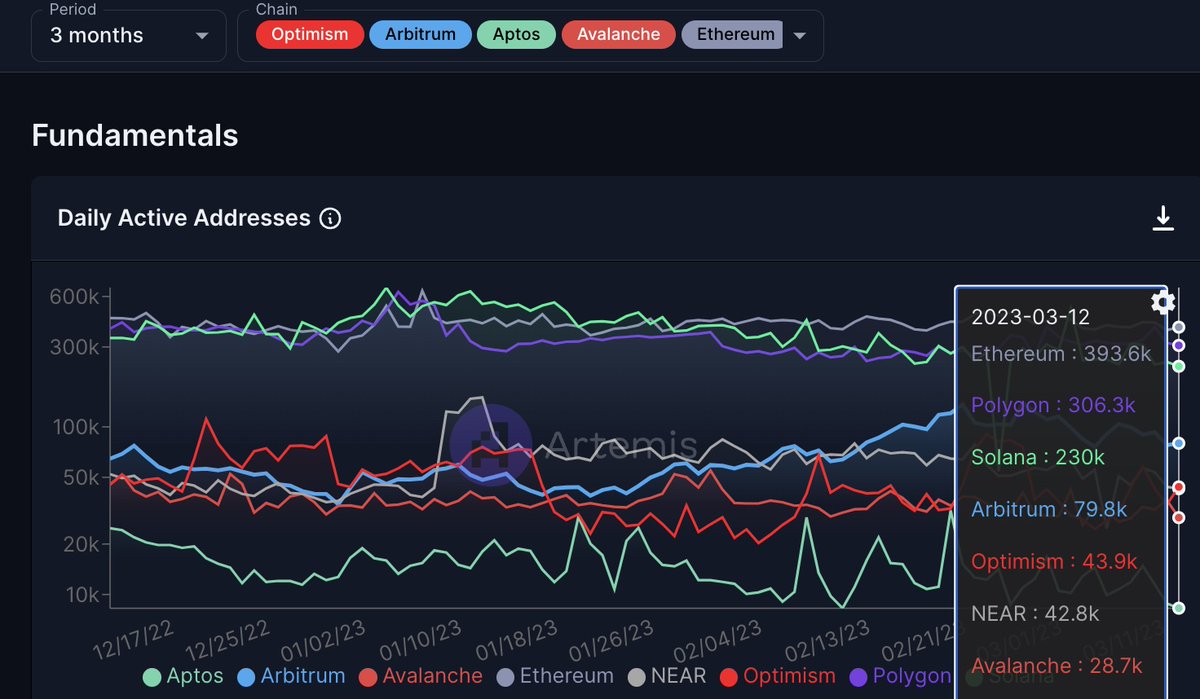This screenshot has width=1200, height=699.
Task: Toggle NEAR series in chart legend
Action: pyautogui.click(x=666, y=676)
